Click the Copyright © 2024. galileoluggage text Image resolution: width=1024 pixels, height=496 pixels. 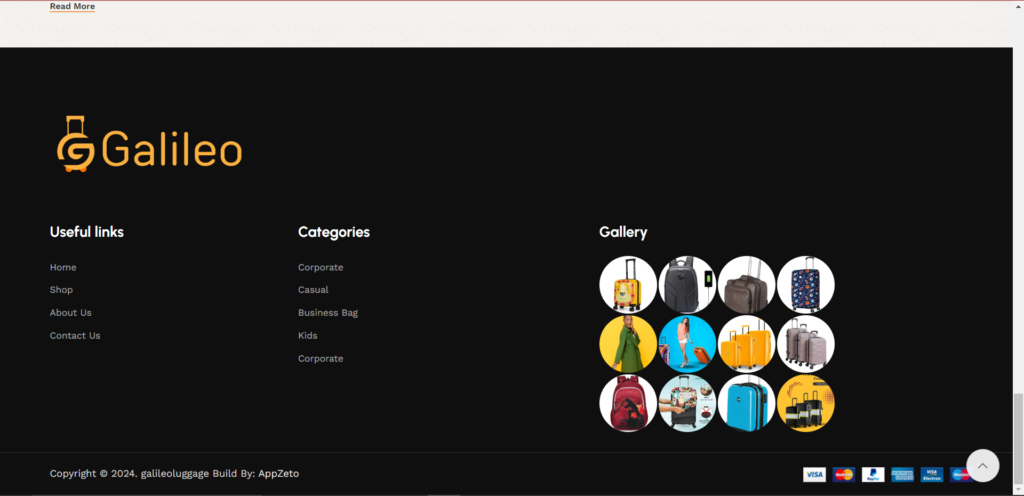point(129,474)
